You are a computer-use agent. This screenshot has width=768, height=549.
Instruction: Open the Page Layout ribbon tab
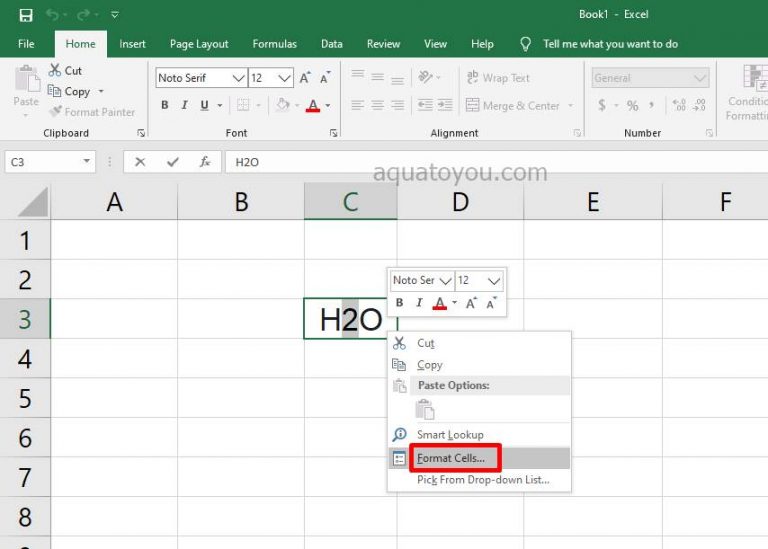click(199, 44)
